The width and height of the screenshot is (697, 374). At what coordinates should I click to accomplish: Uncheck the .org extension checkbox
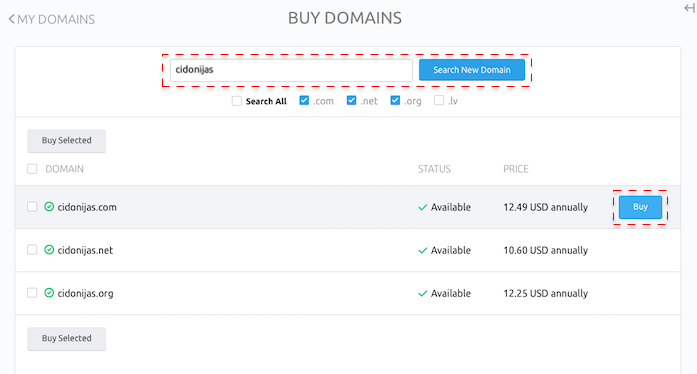(x=395, y=101)
